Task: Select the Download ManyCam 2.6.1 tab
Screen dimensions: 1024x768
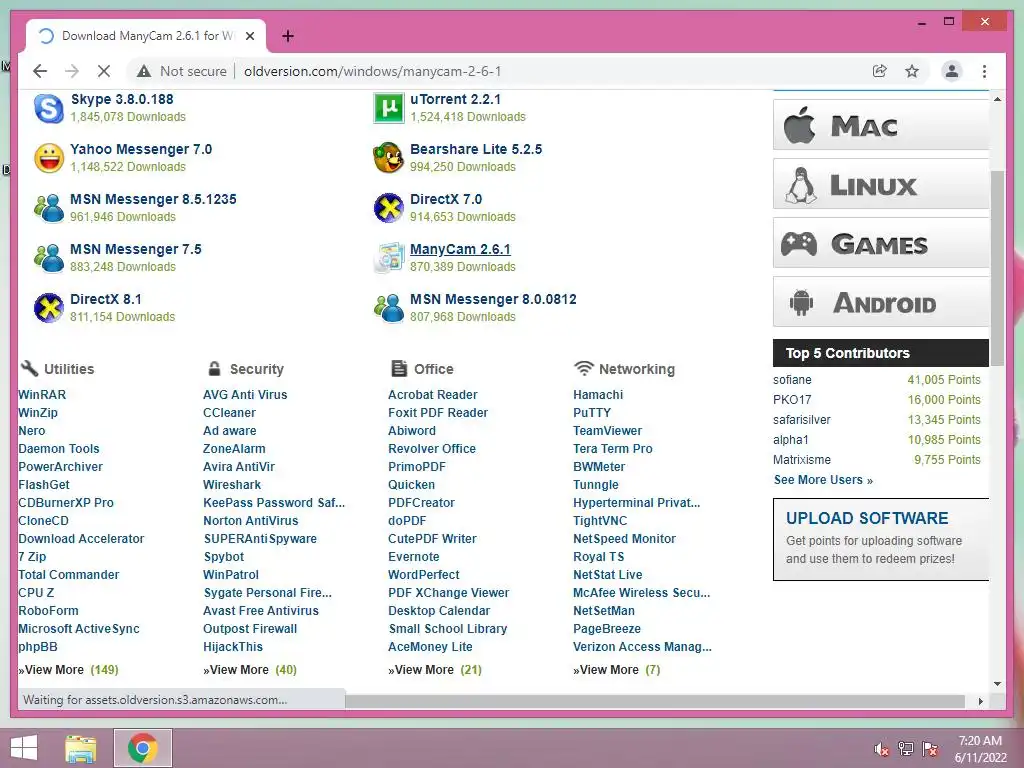Action: [146, 36]
